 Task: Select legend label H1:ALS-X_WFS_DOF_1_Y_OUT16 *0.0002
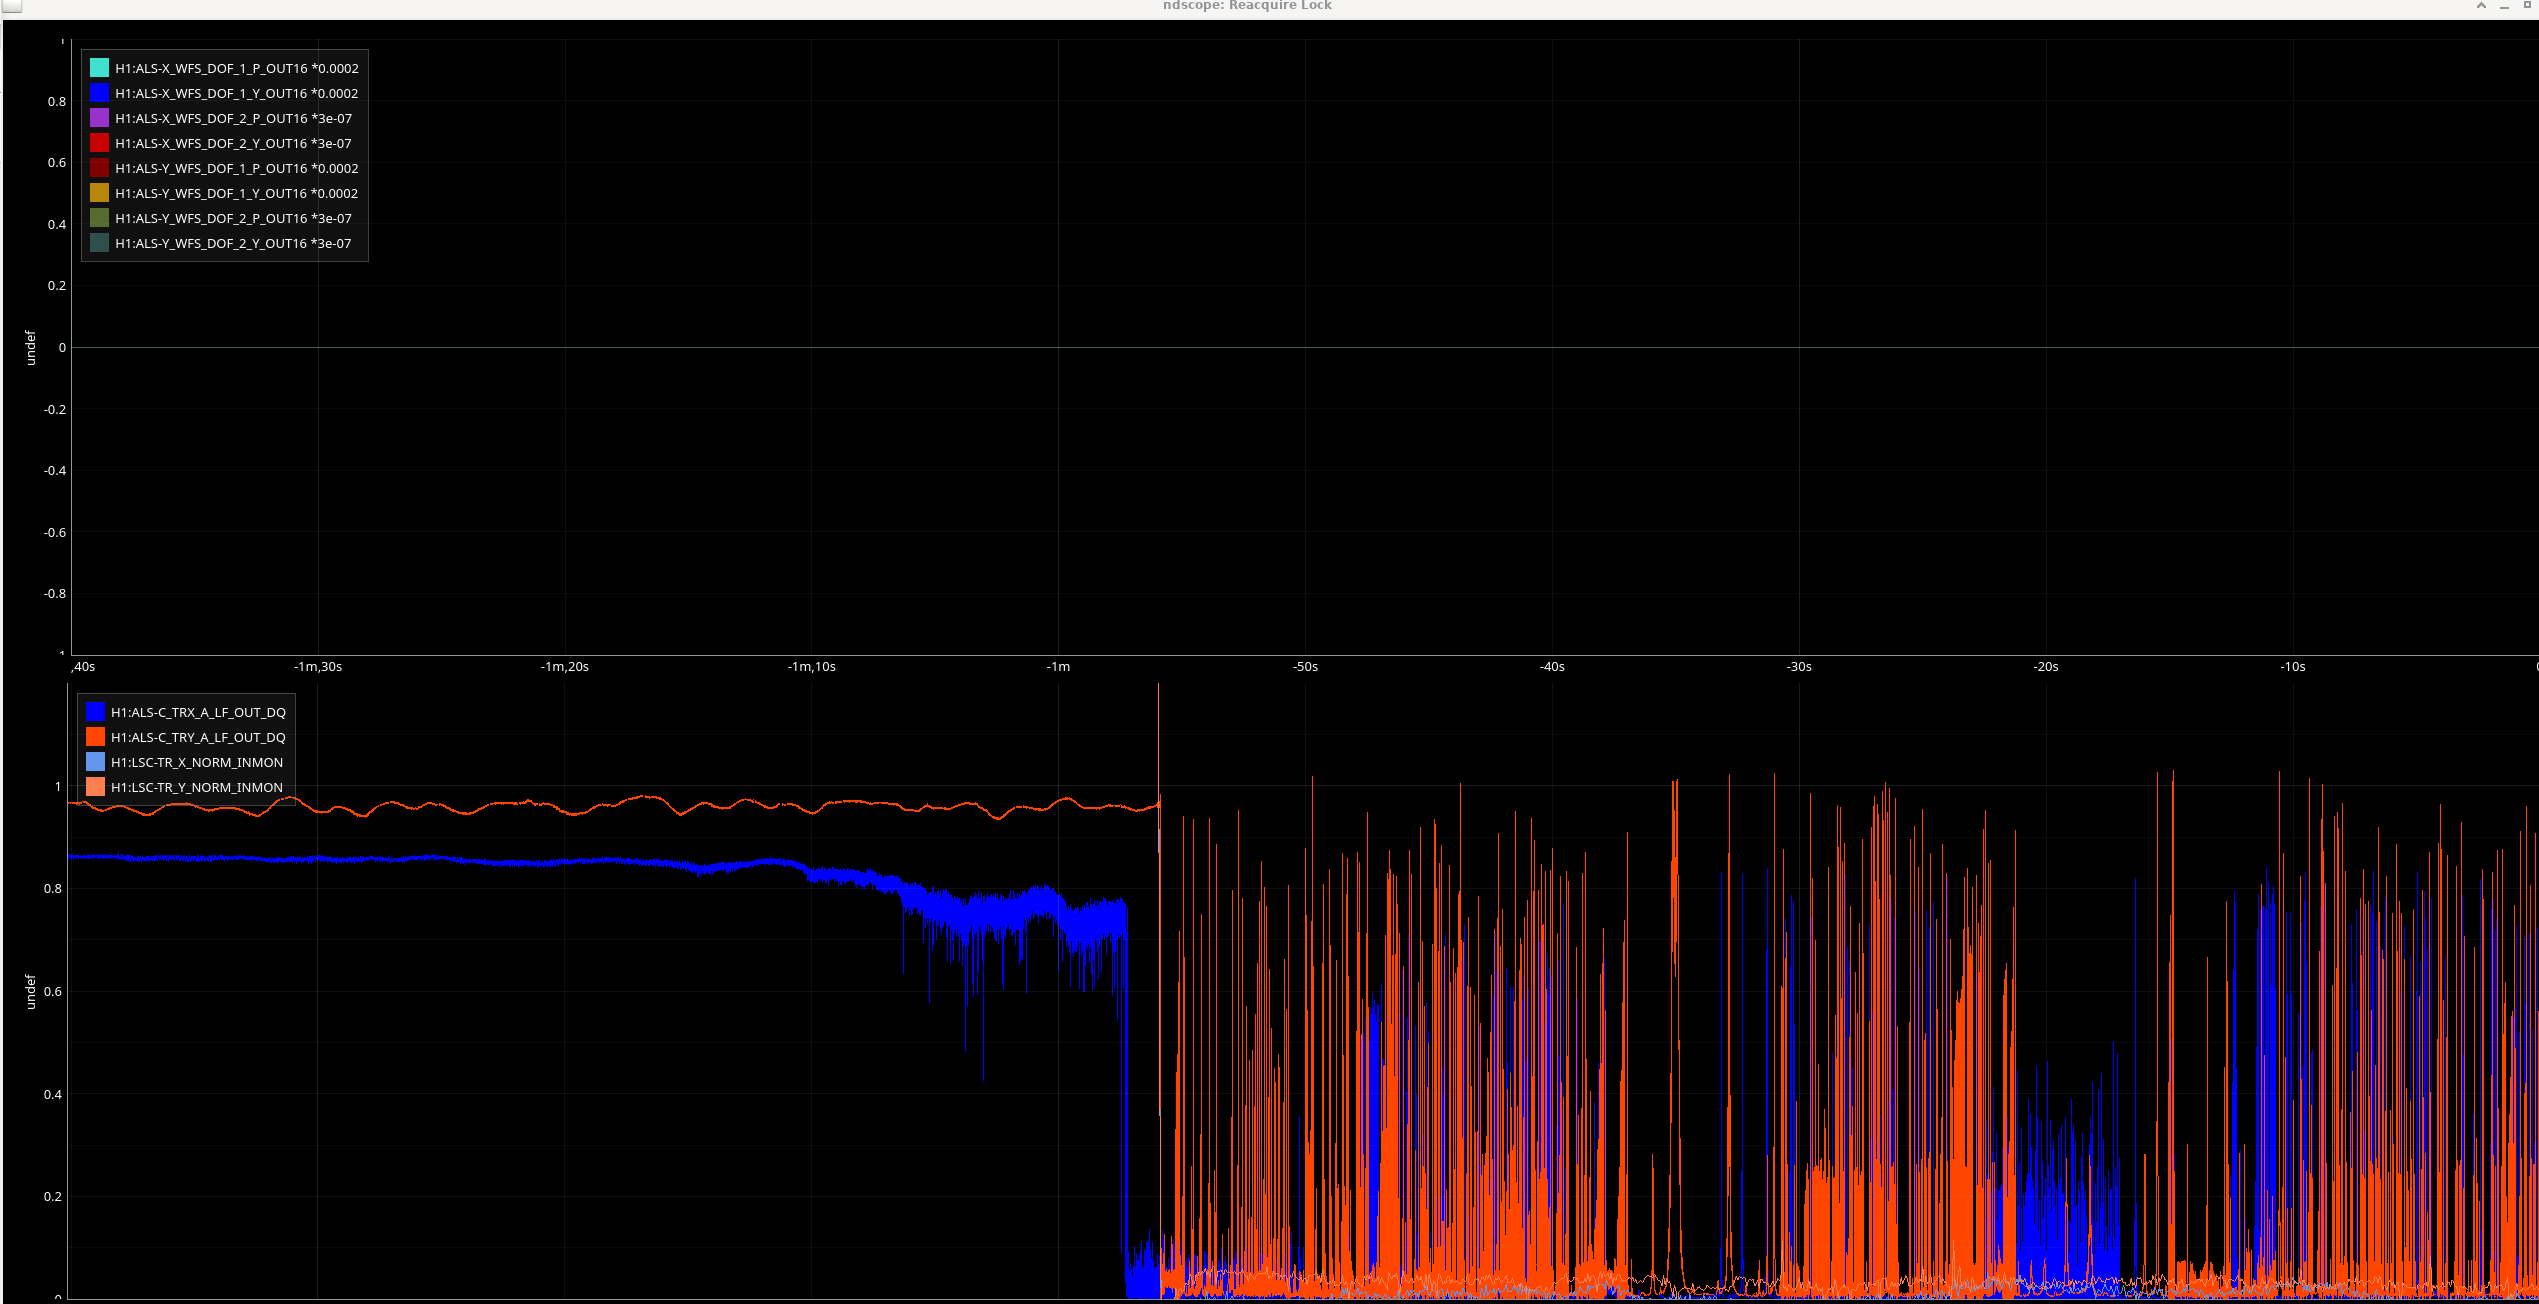pos(237,93)
